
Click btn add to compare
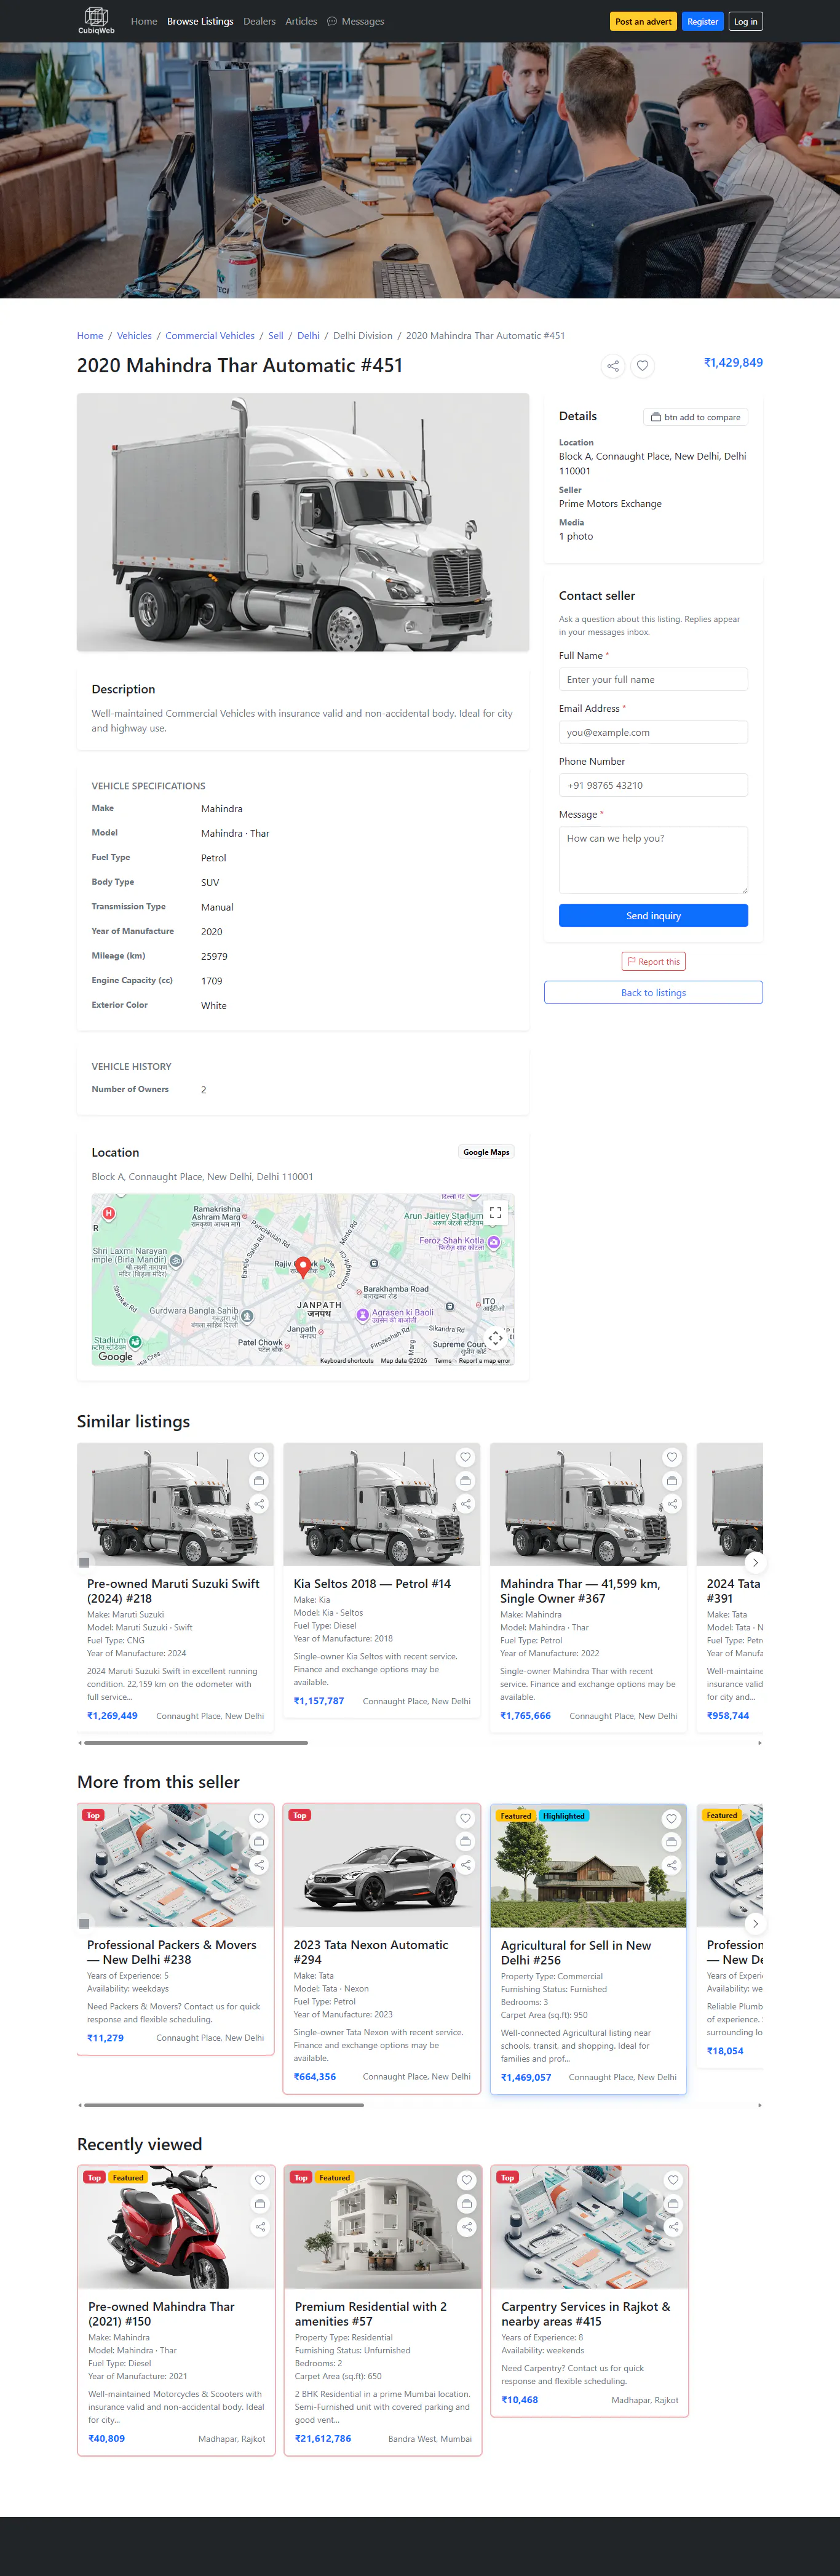(695, 417)
